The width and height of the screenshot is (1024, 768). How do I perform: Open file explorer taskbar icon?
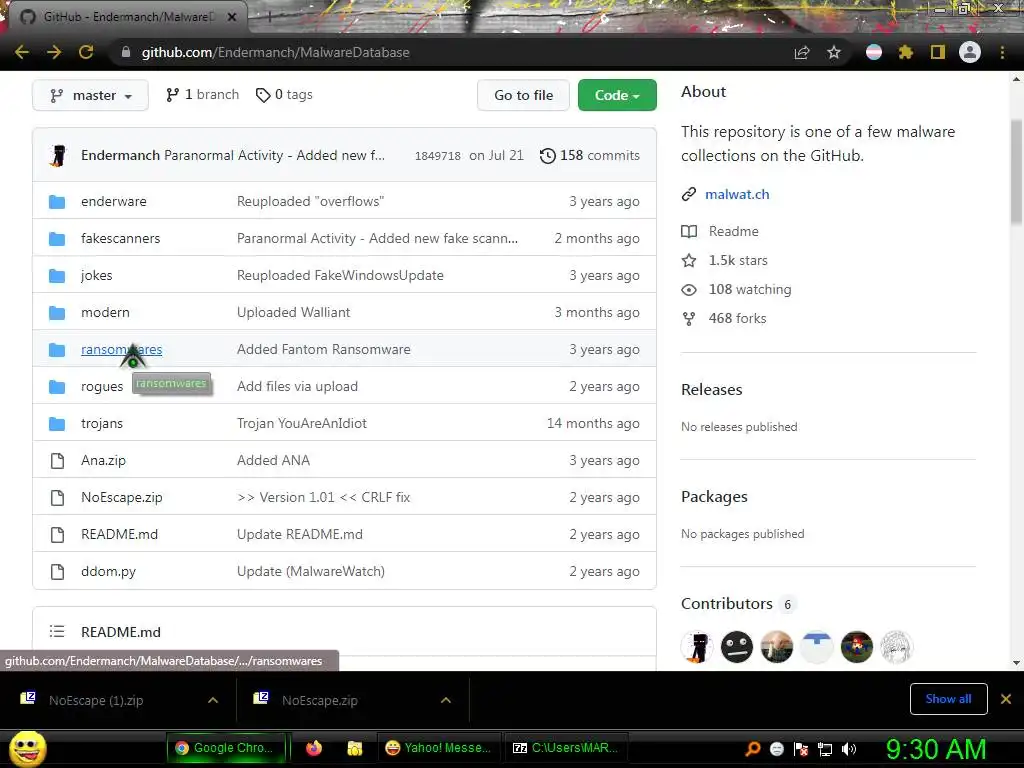(x=355, y=748)
